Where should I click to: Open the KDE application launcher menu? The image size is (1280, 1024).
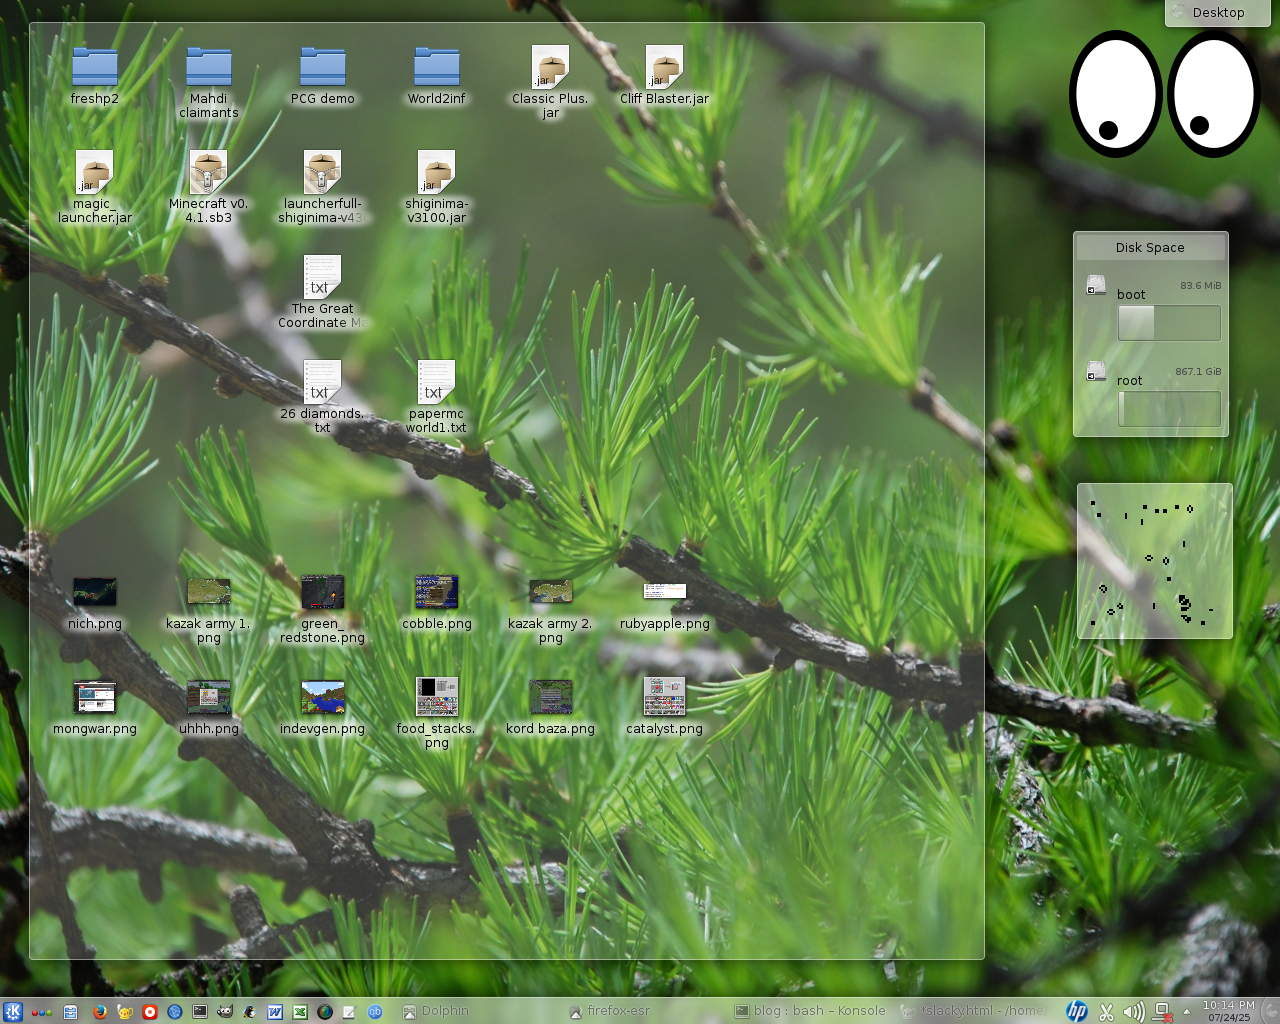tap(12, 1011)
